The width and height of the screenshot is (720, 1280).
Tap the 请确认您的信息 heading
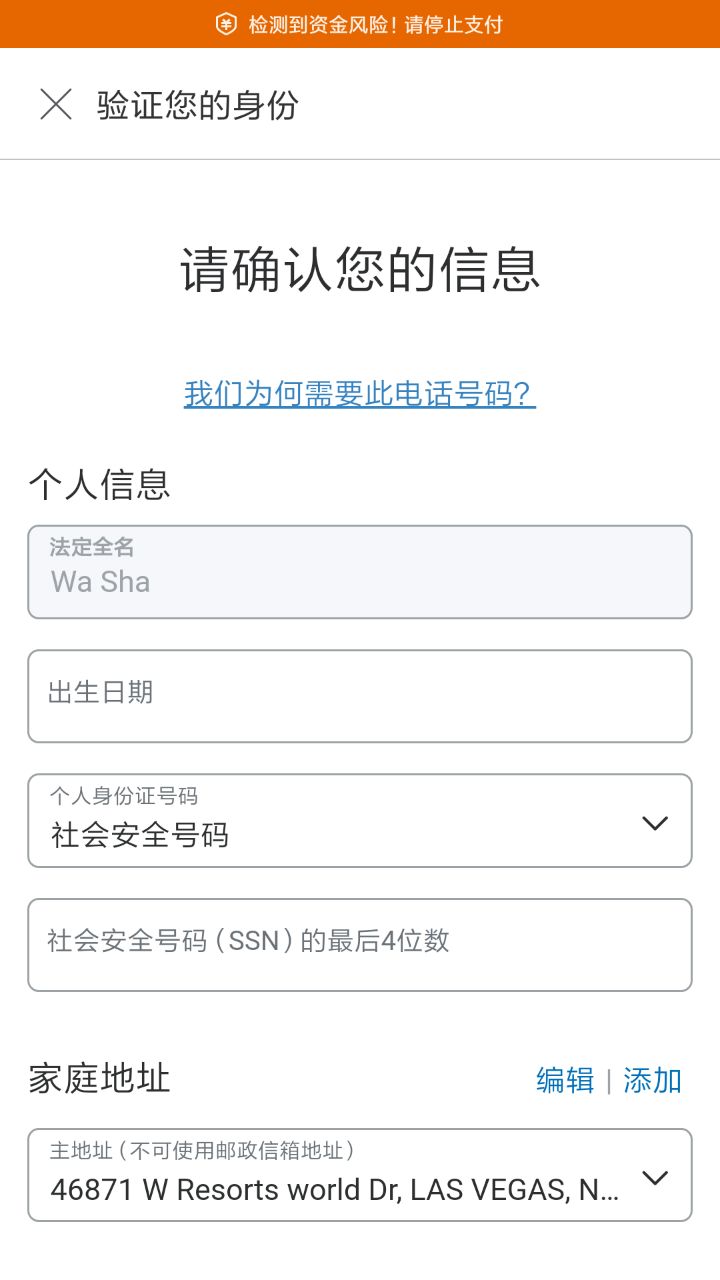(x=360, y=269)
